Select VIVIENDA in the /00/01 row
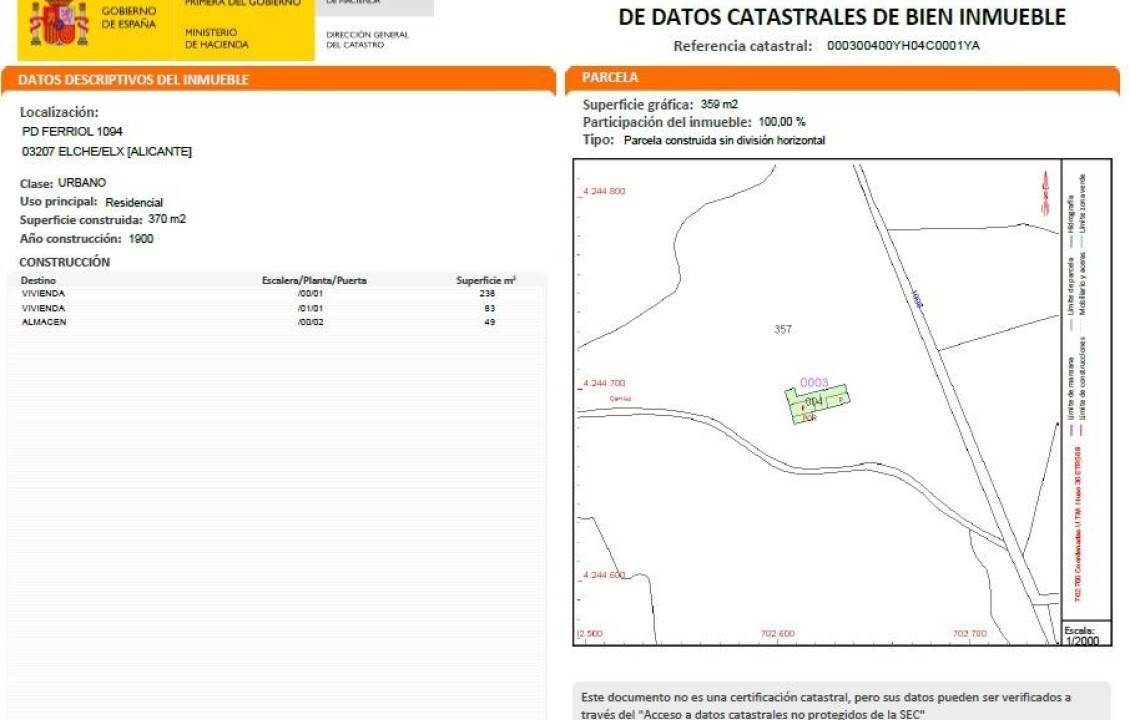 43,293
